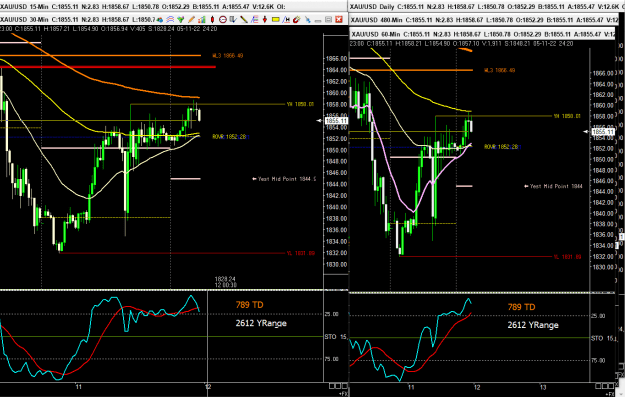Viewport: 625px width, 397px height.
Task: Click the YH 1858.01 label in right chart
Action: tap(567, 116)
